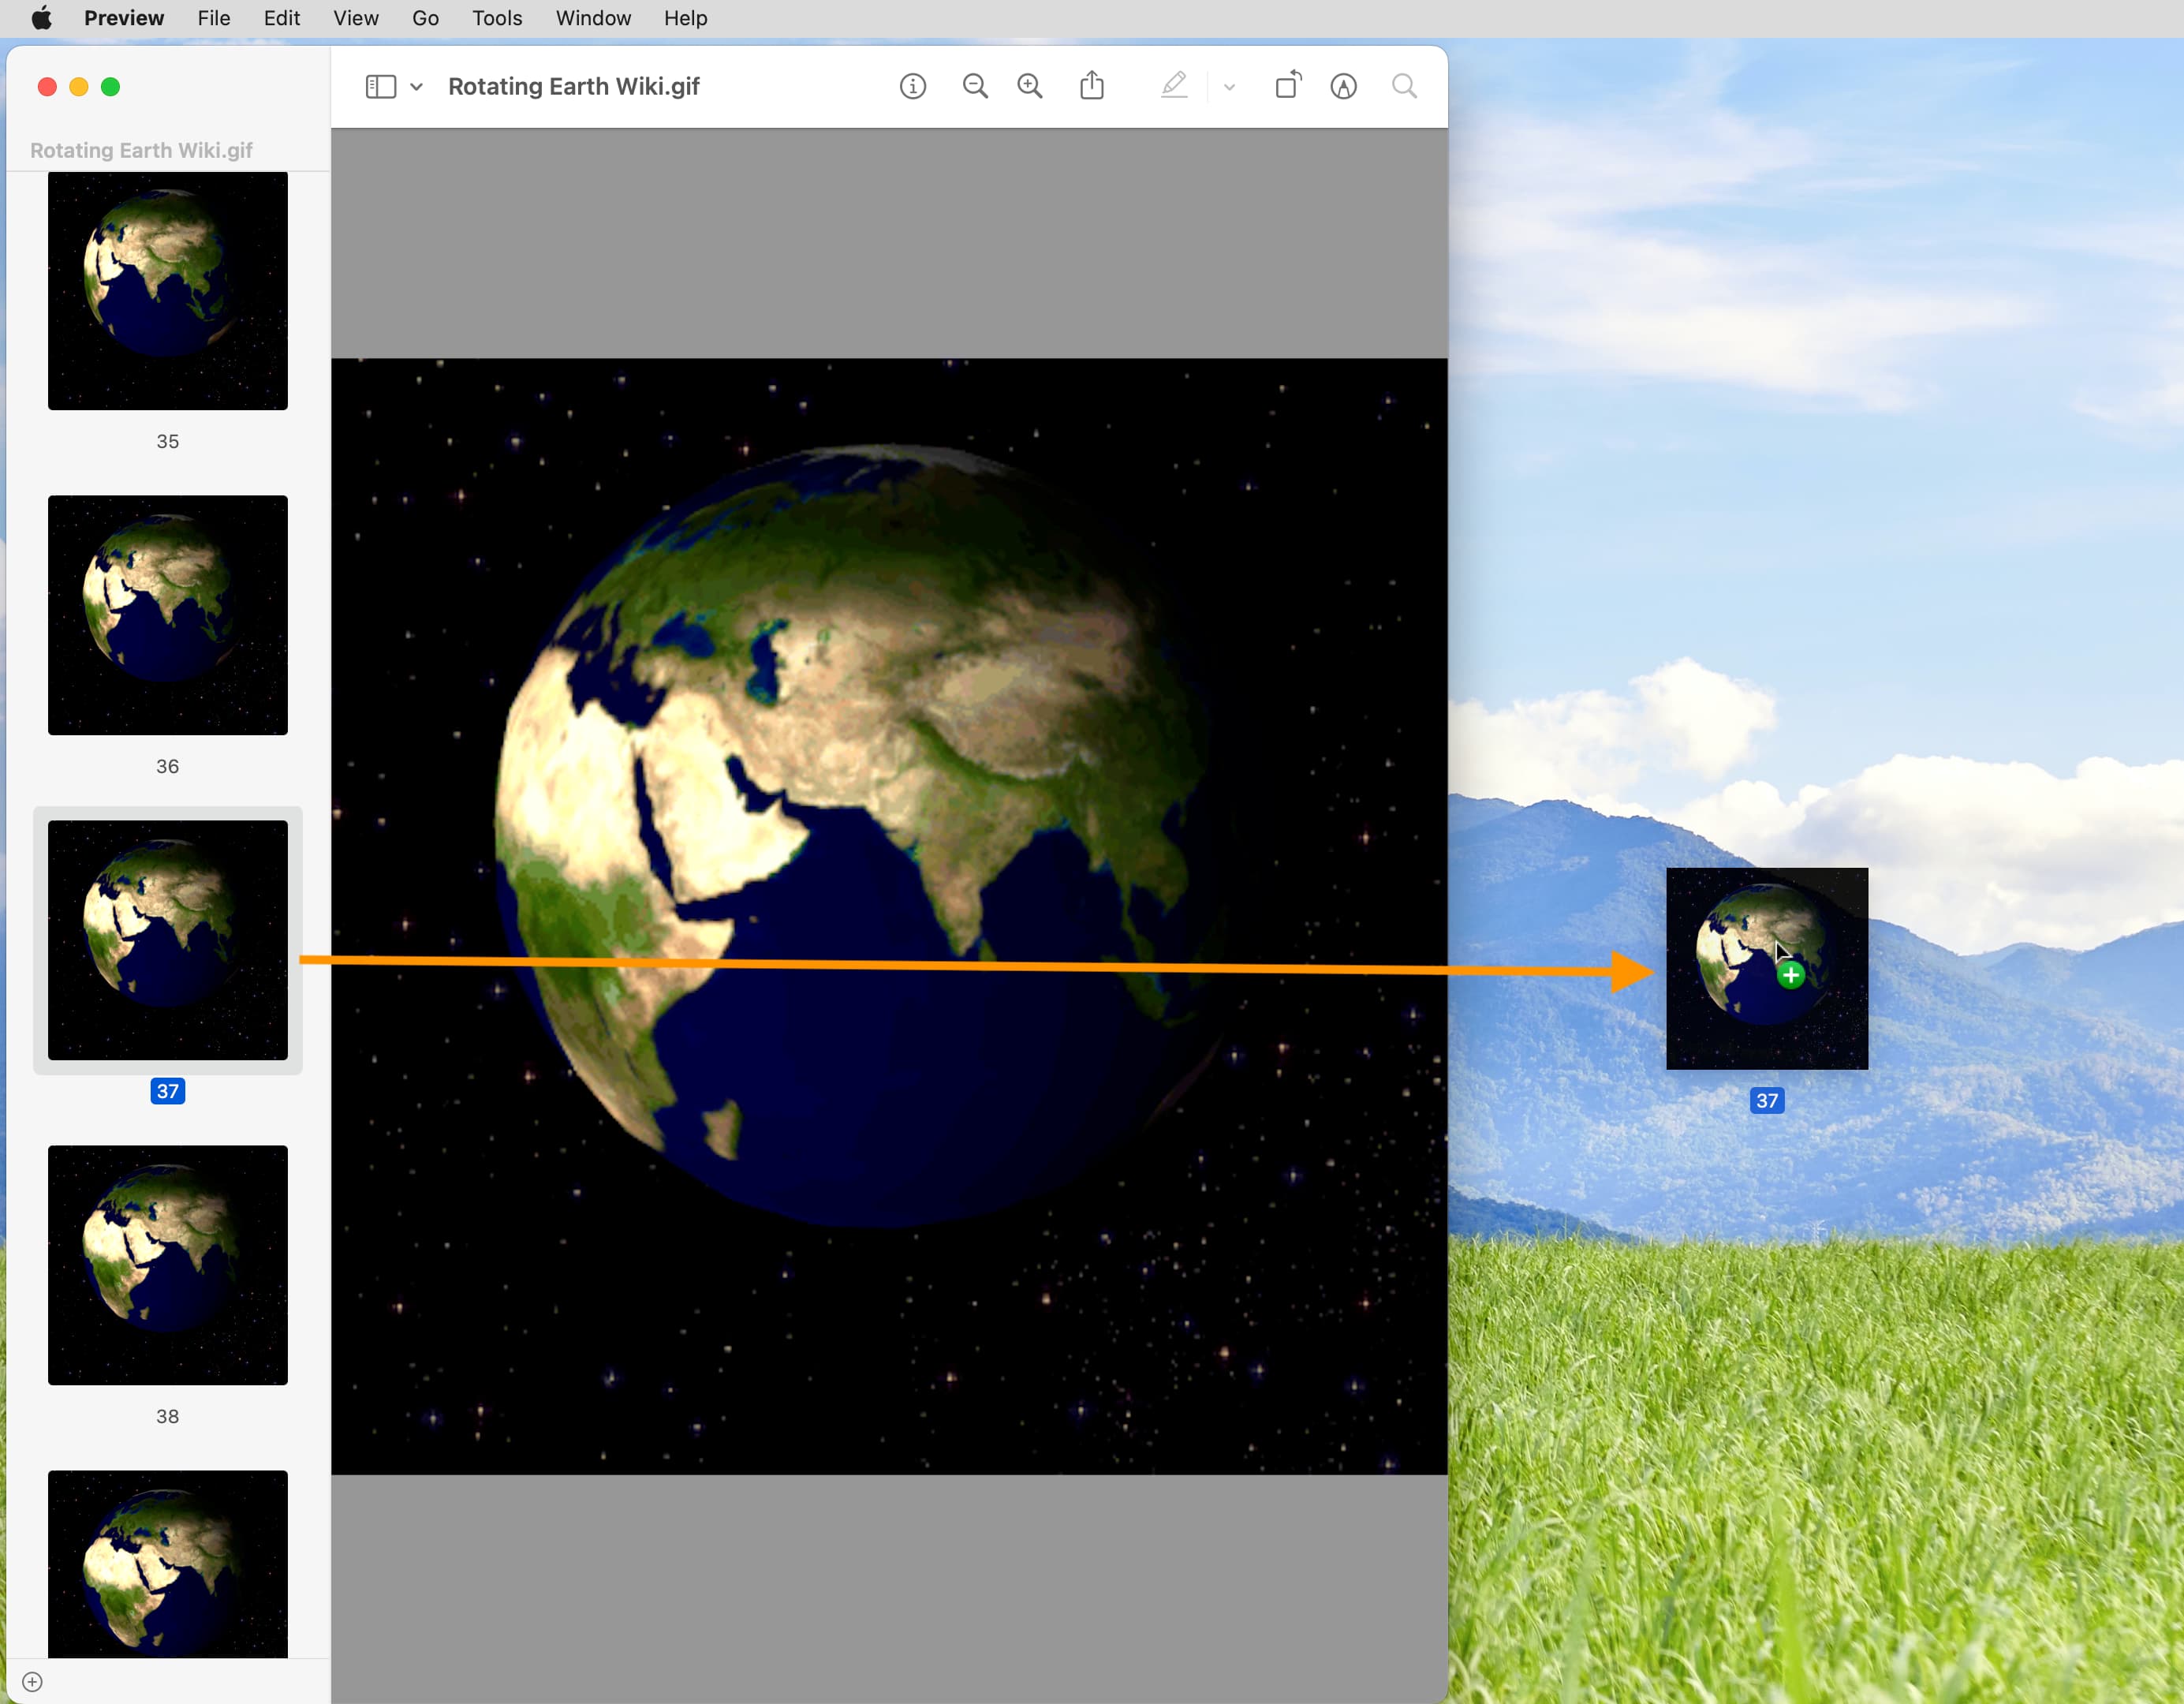
Task: Click the Highlight pen tool
Action: [1174, 86]
